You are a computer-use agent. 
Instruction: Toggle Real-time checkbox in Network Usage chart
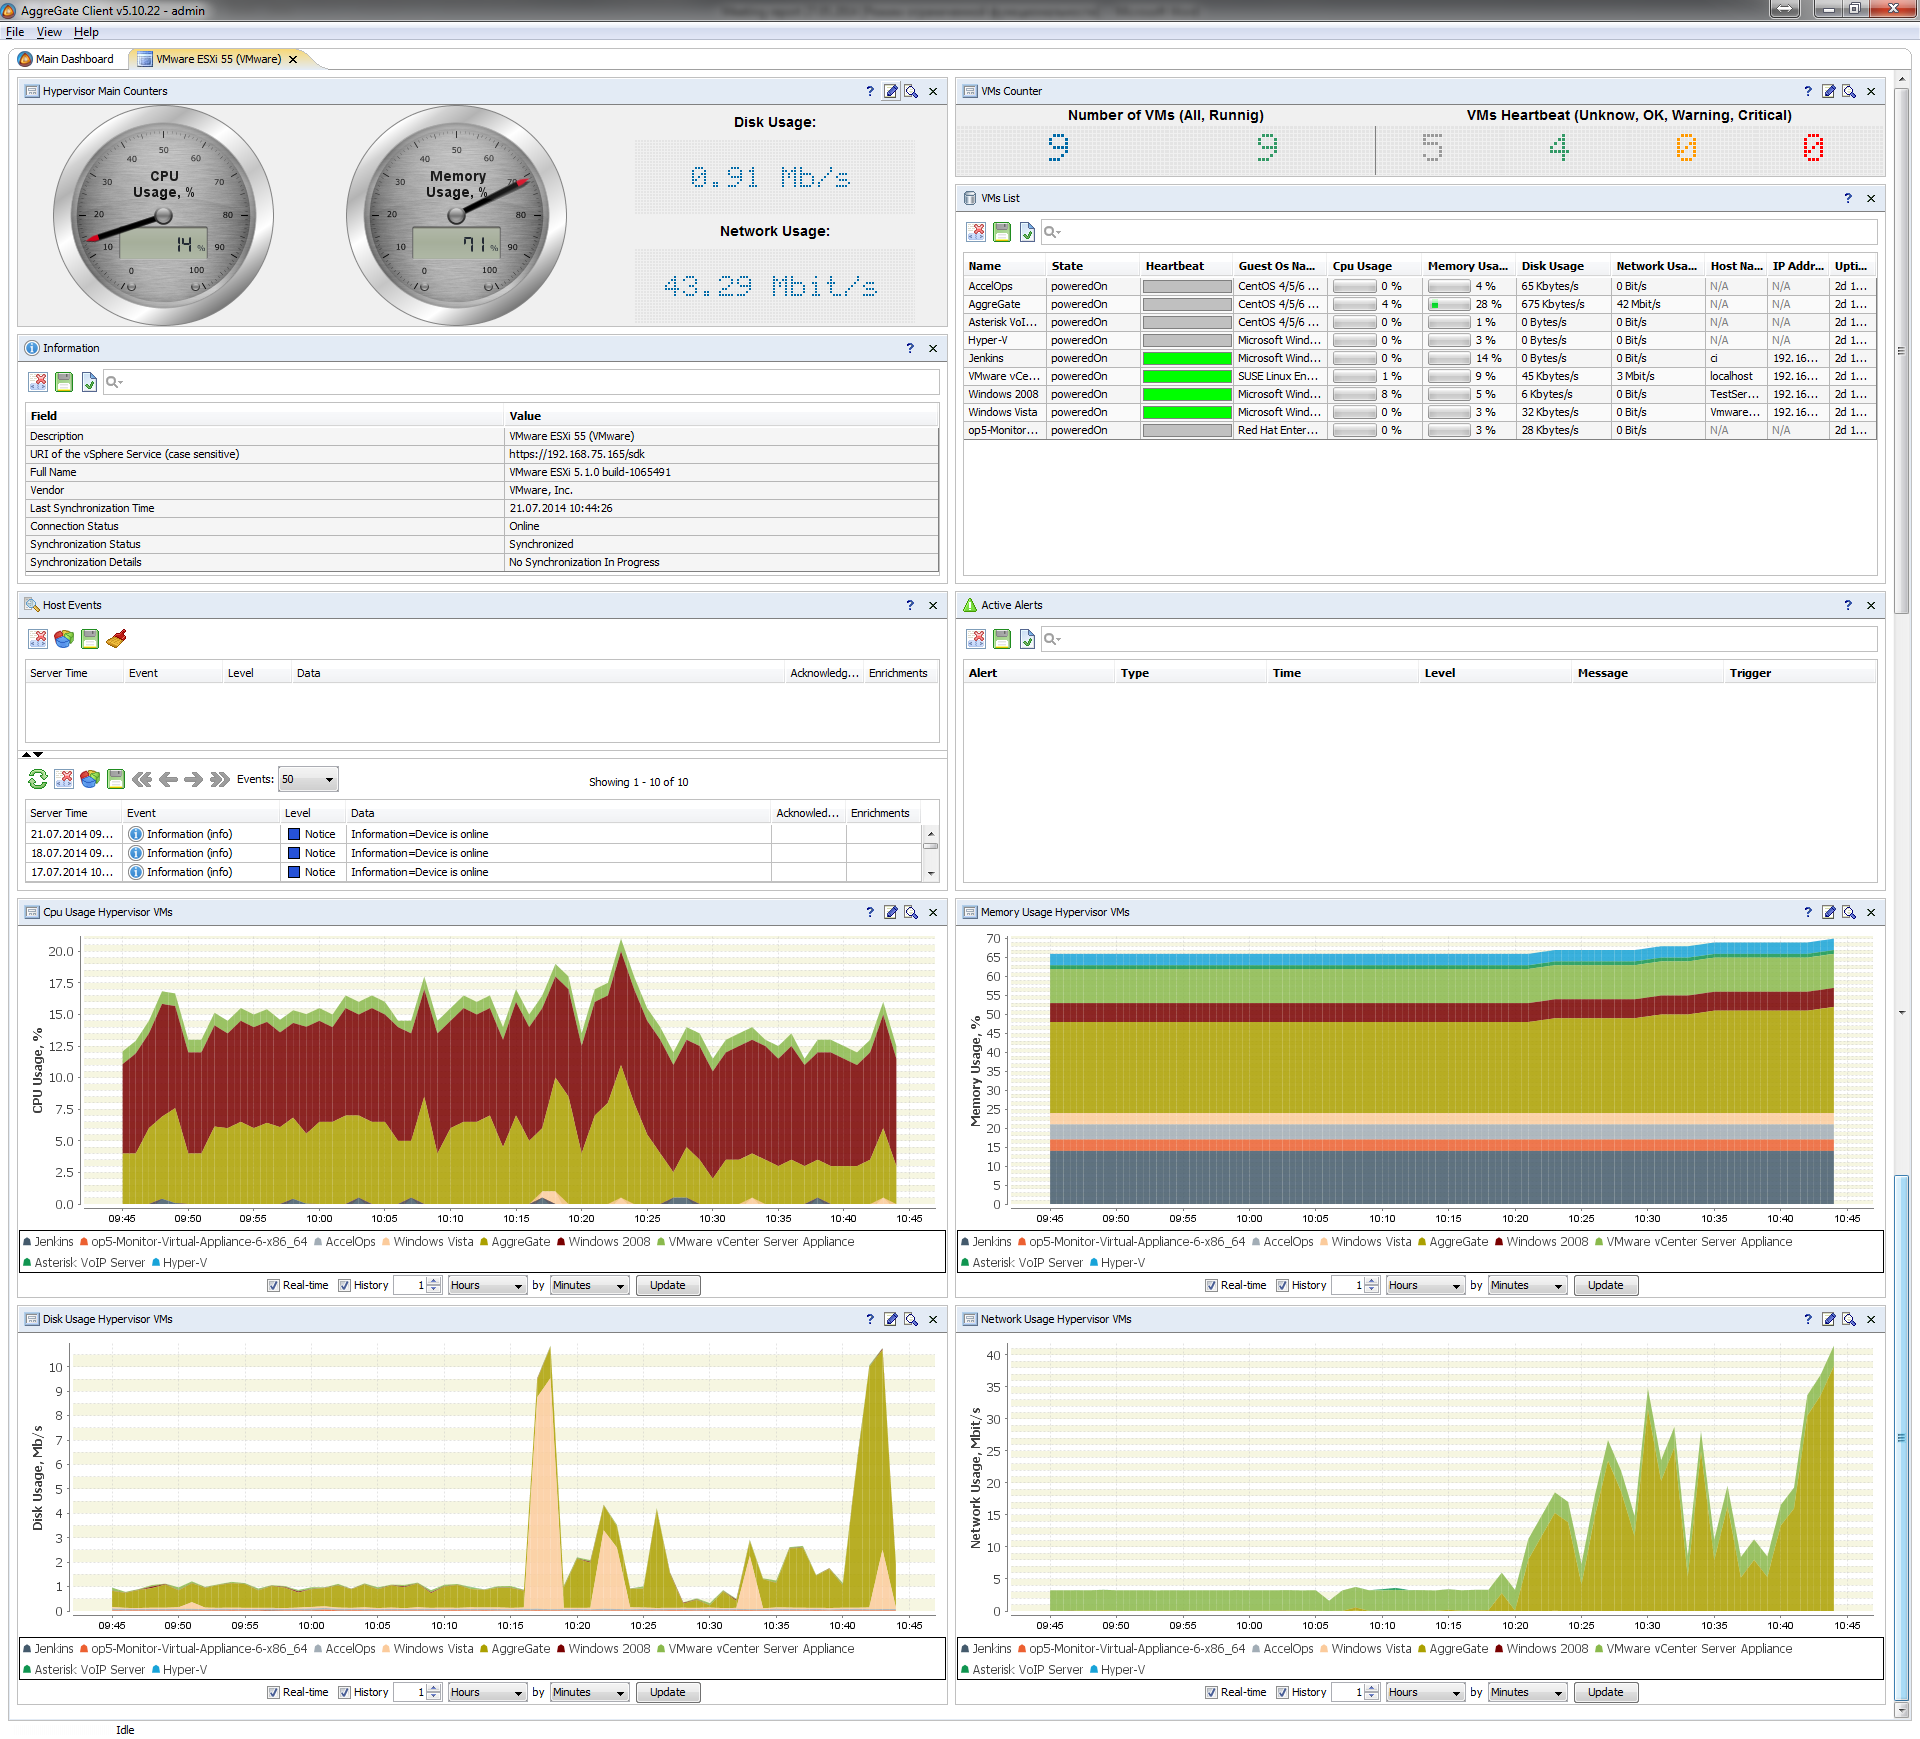[1212, 1692]
